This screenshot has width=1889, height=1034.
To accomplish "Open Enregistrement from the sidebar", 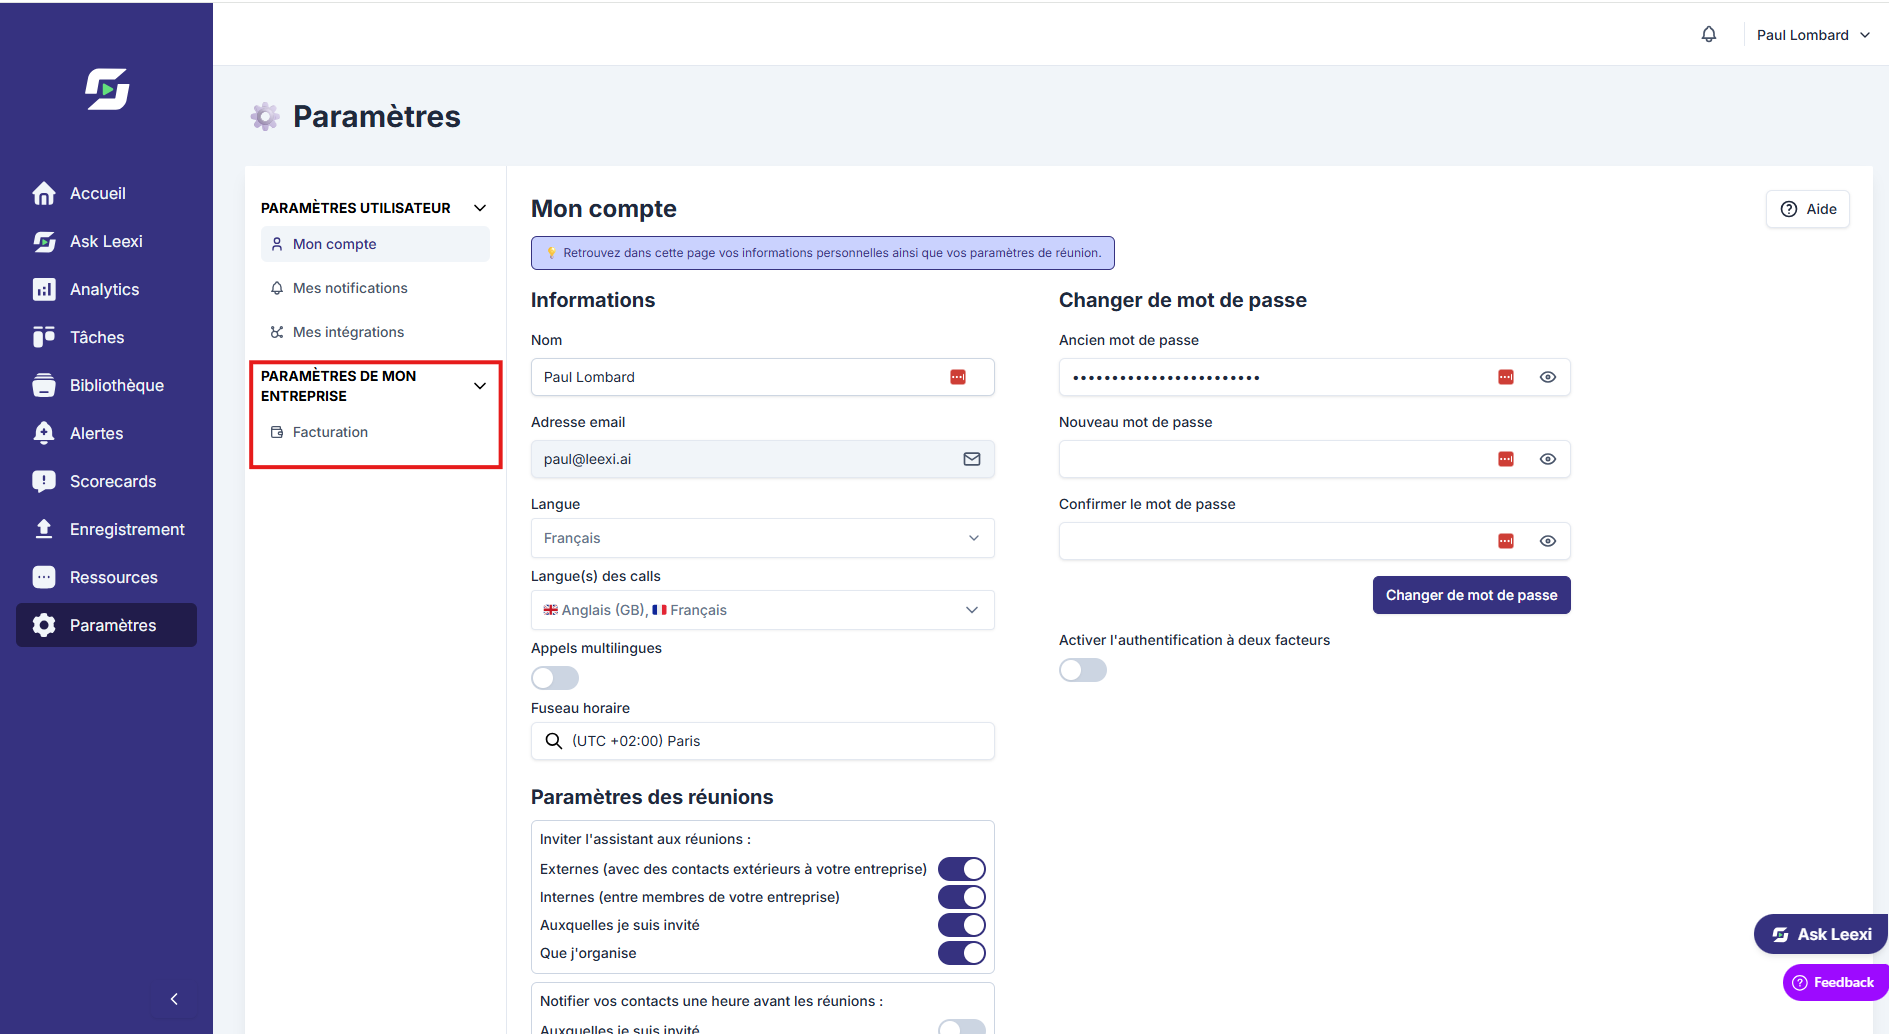I will [x=106, y=529].
